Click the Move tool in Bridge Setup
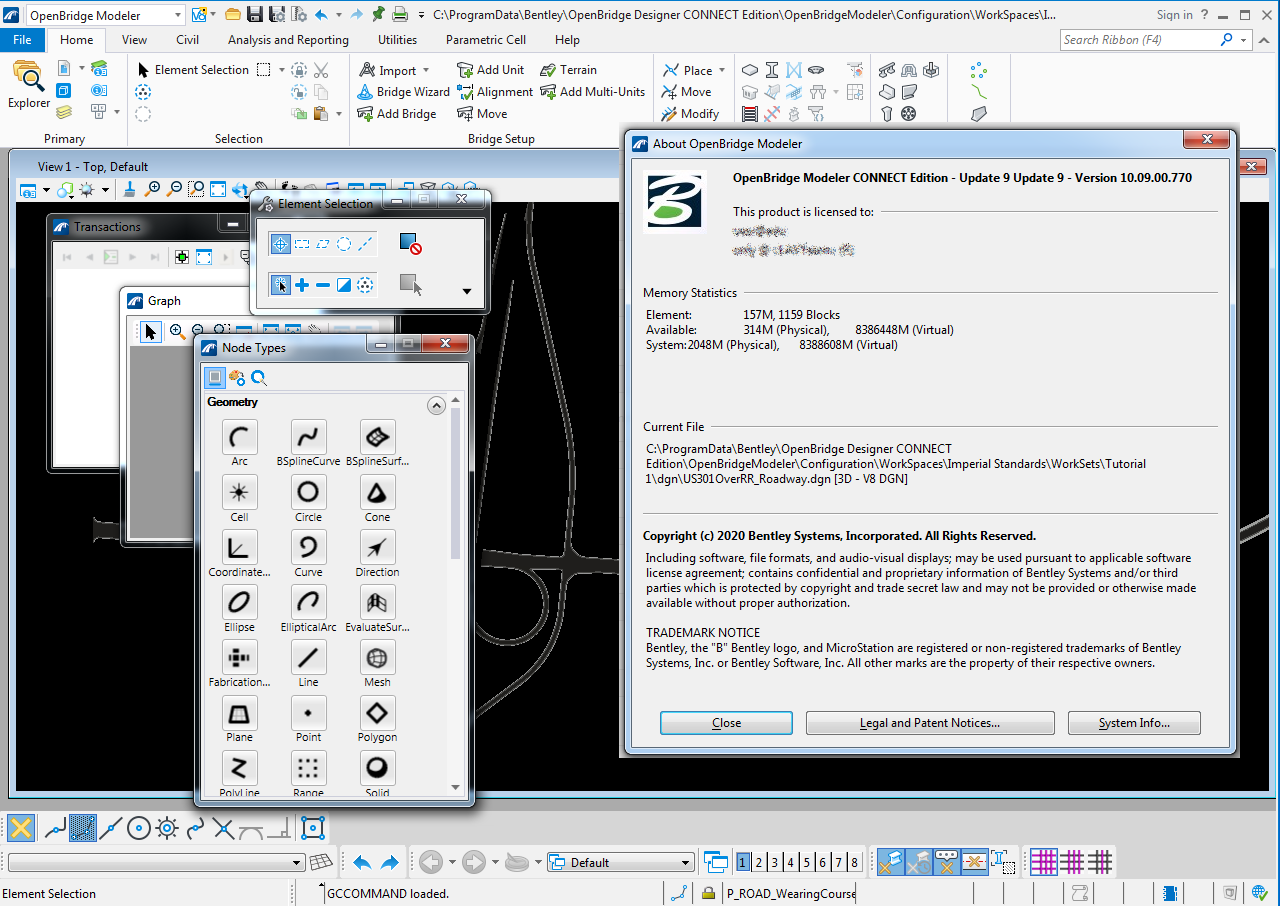Viewport: 1280px width, 906px height. click(482, 114)
